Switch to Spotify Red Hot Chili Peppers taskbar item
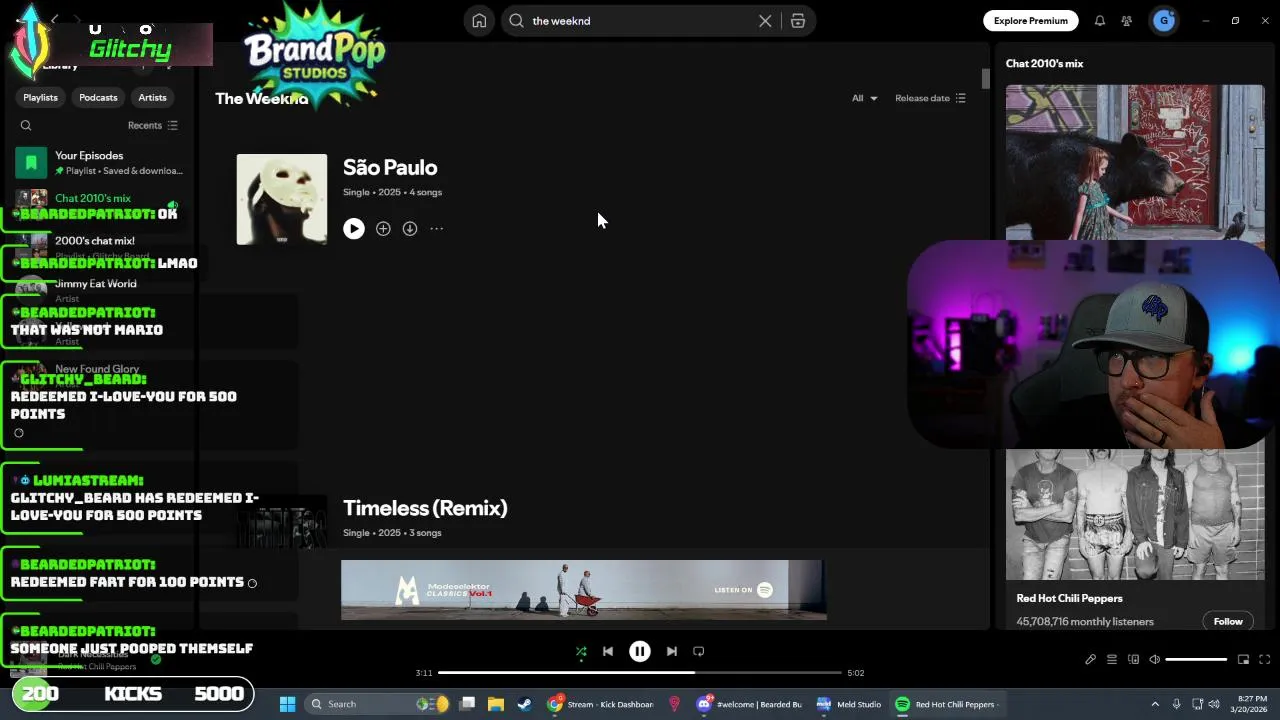This screenshot has height=720, width=1280. (946, 705)
